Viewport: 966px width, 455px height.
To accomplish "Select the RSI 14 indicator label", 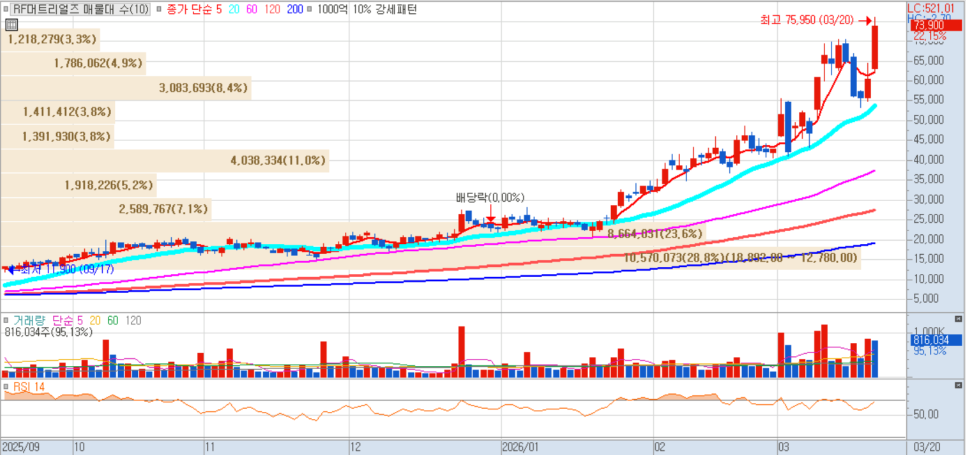I will click(28, 386).
